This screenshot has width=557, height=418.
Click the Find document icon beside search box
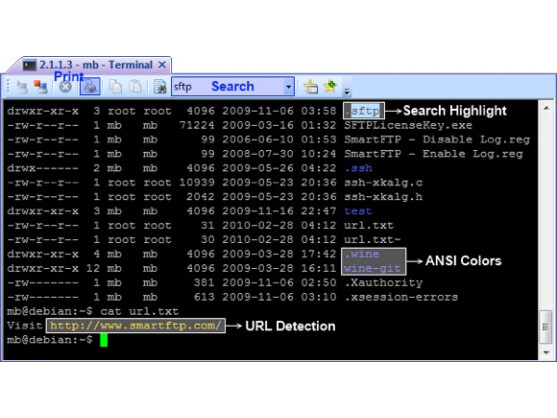[160, 87]
